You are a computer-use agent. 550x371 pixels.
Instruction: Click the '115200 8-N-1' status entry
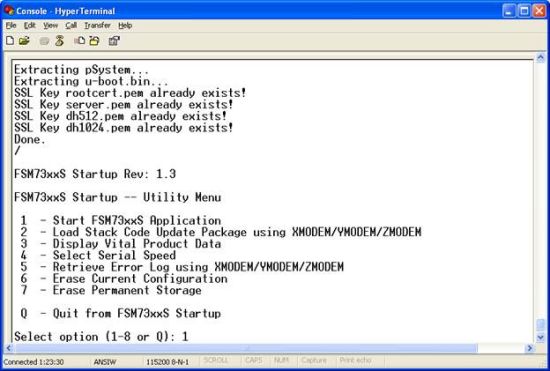167,362
